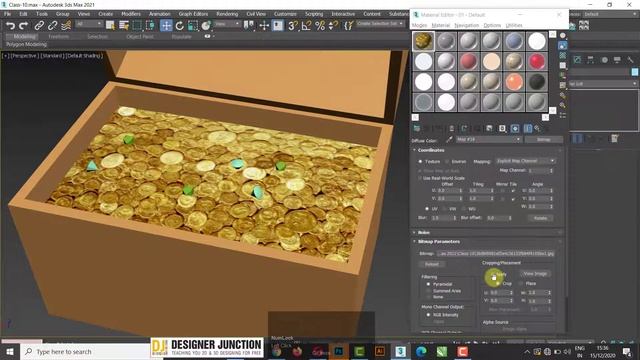Open the selection filter All dropdown
The image size is (640, 360).
(89, 24)
